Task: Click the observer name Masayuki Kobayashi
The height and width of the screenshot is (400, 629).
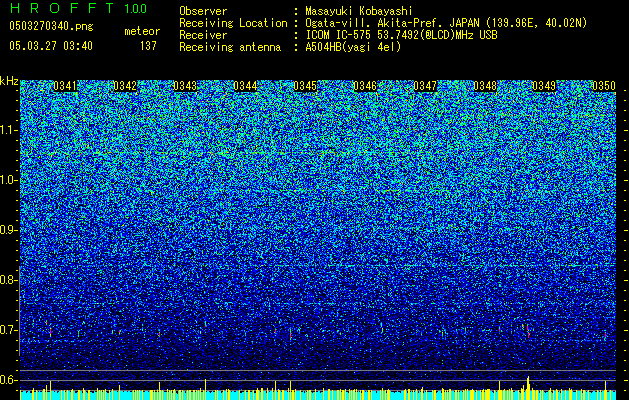Action: 359,11
